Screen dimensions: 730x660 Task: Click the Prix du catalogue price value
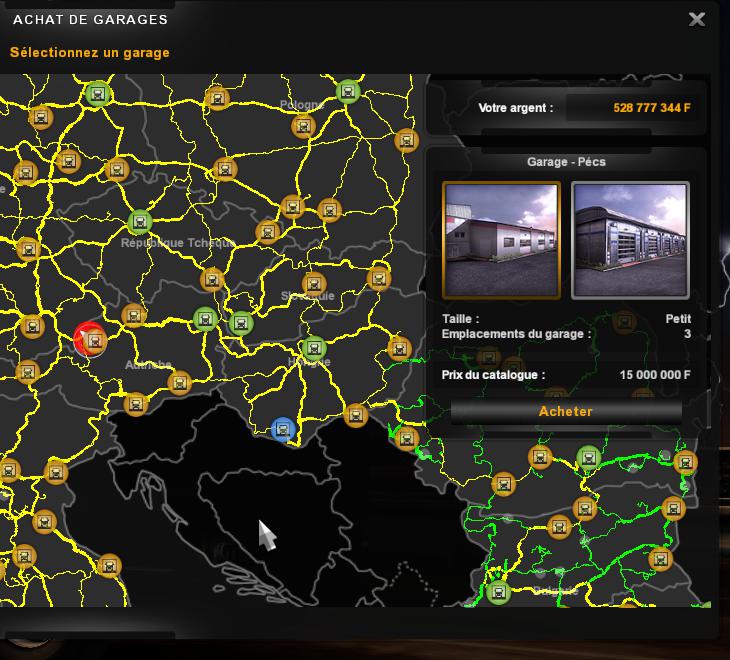(655, 376)
